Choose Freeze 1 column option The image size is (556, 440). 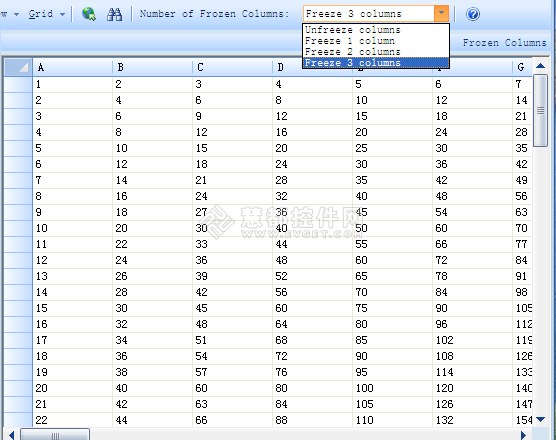(x=376, y=41)
